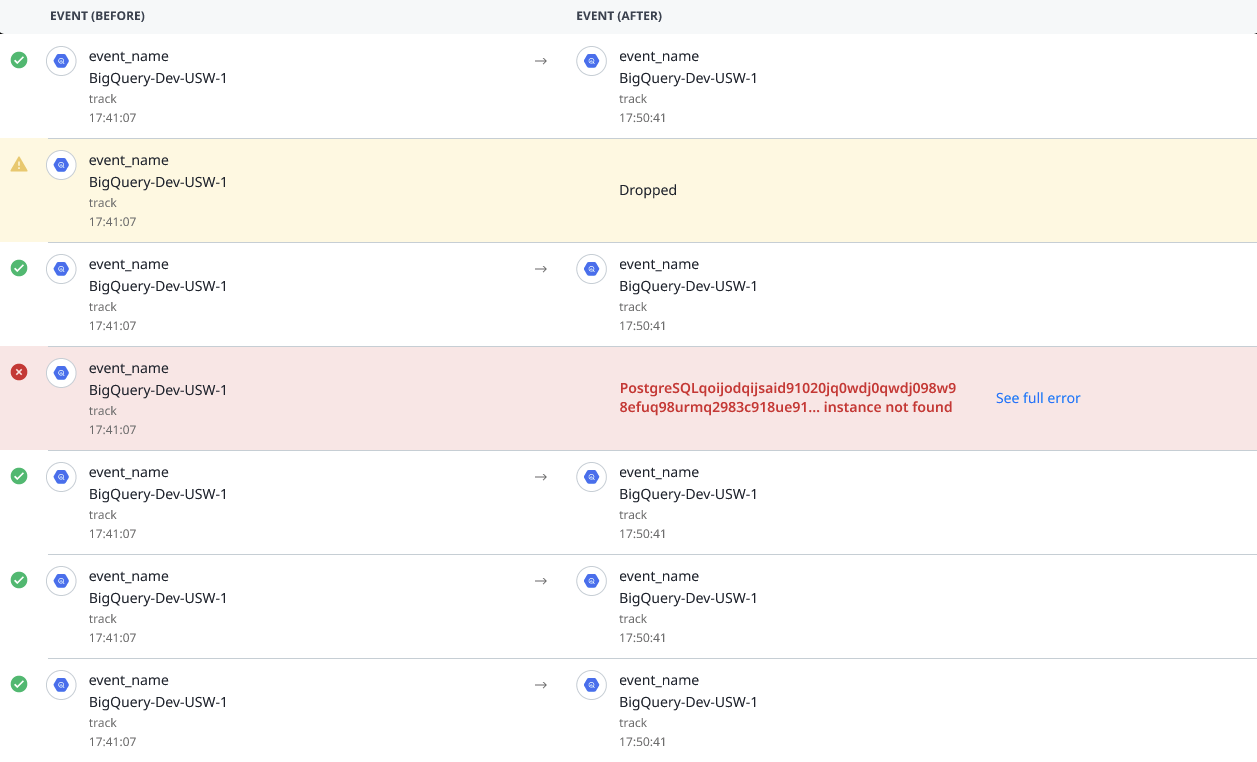
Task: Click BigQuery-Dev-USW-1 in the red error row
Action: [158, 390]
